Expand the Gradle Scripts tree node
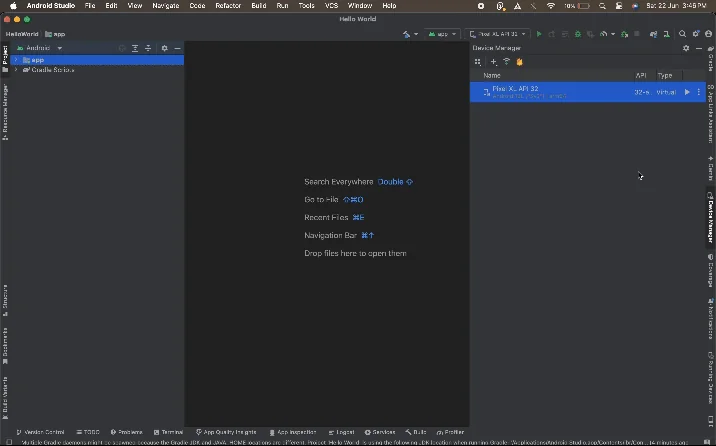This screenshot has width=716, height=446. tap(16, 70)
